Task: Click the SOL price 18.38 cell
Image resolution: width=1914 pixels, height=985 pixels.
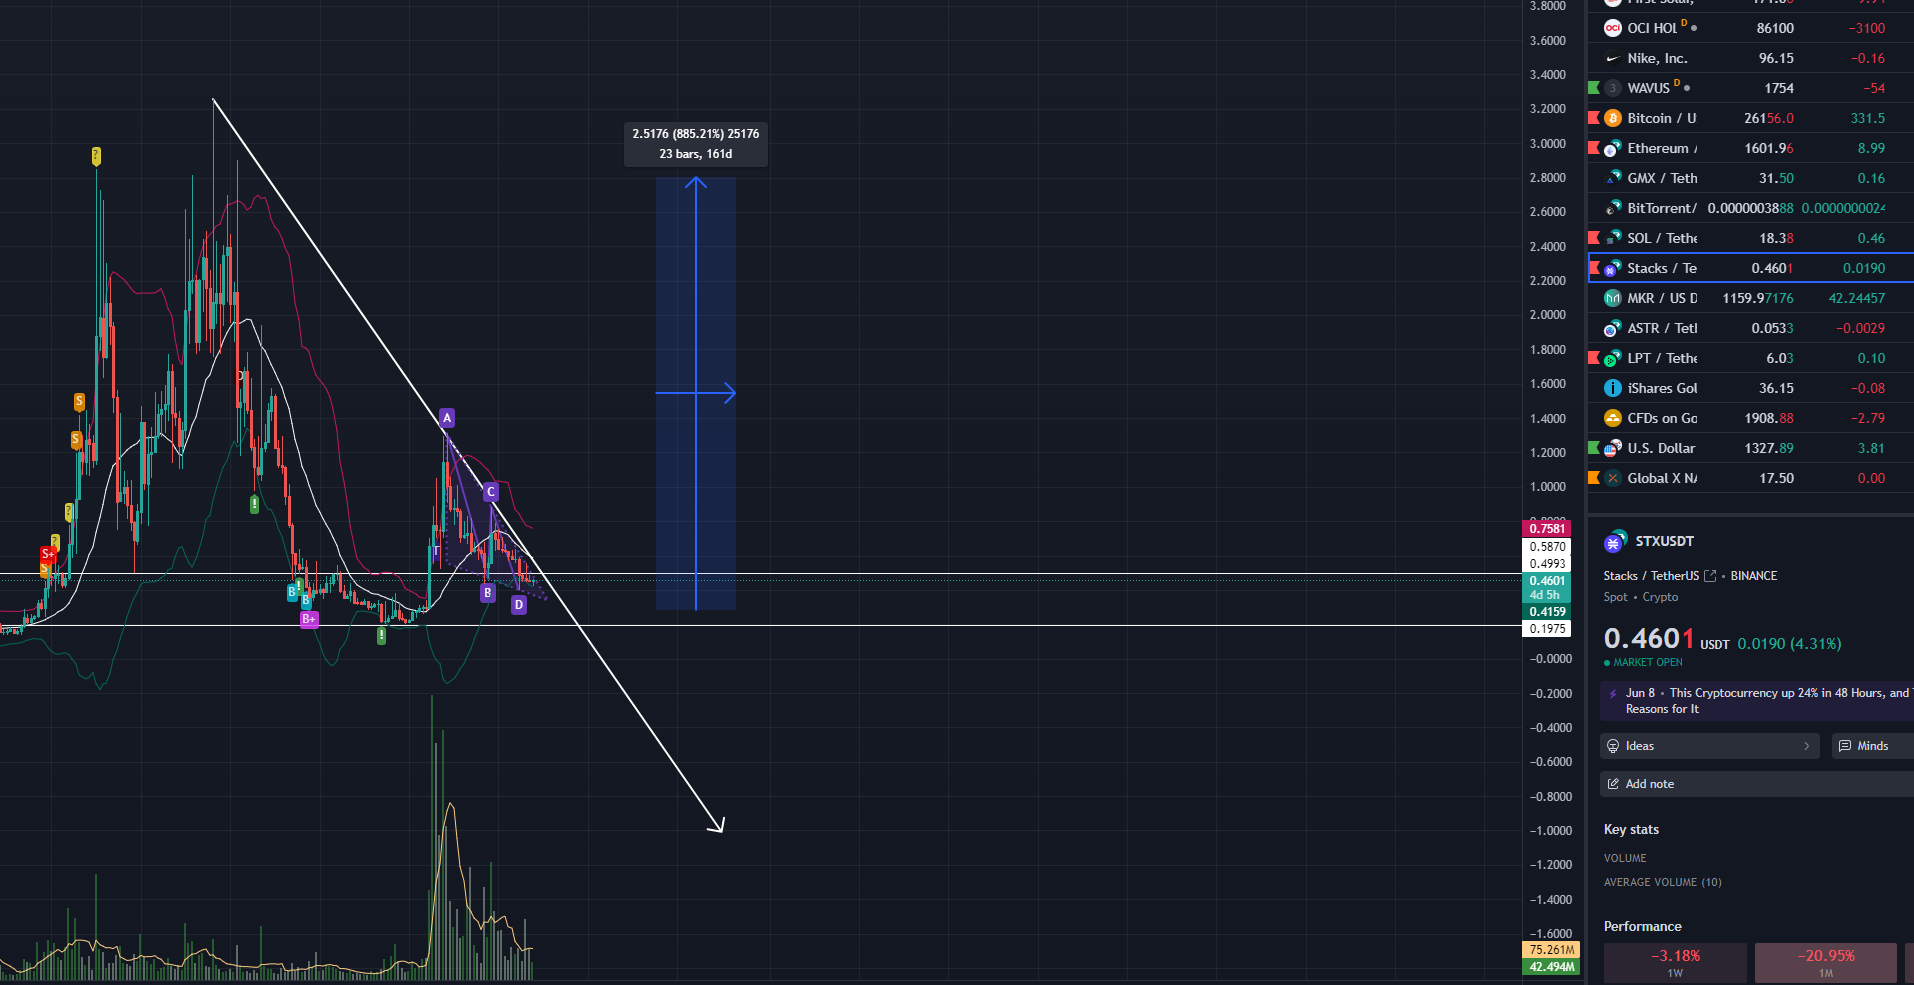Action: pos(1776,238)
